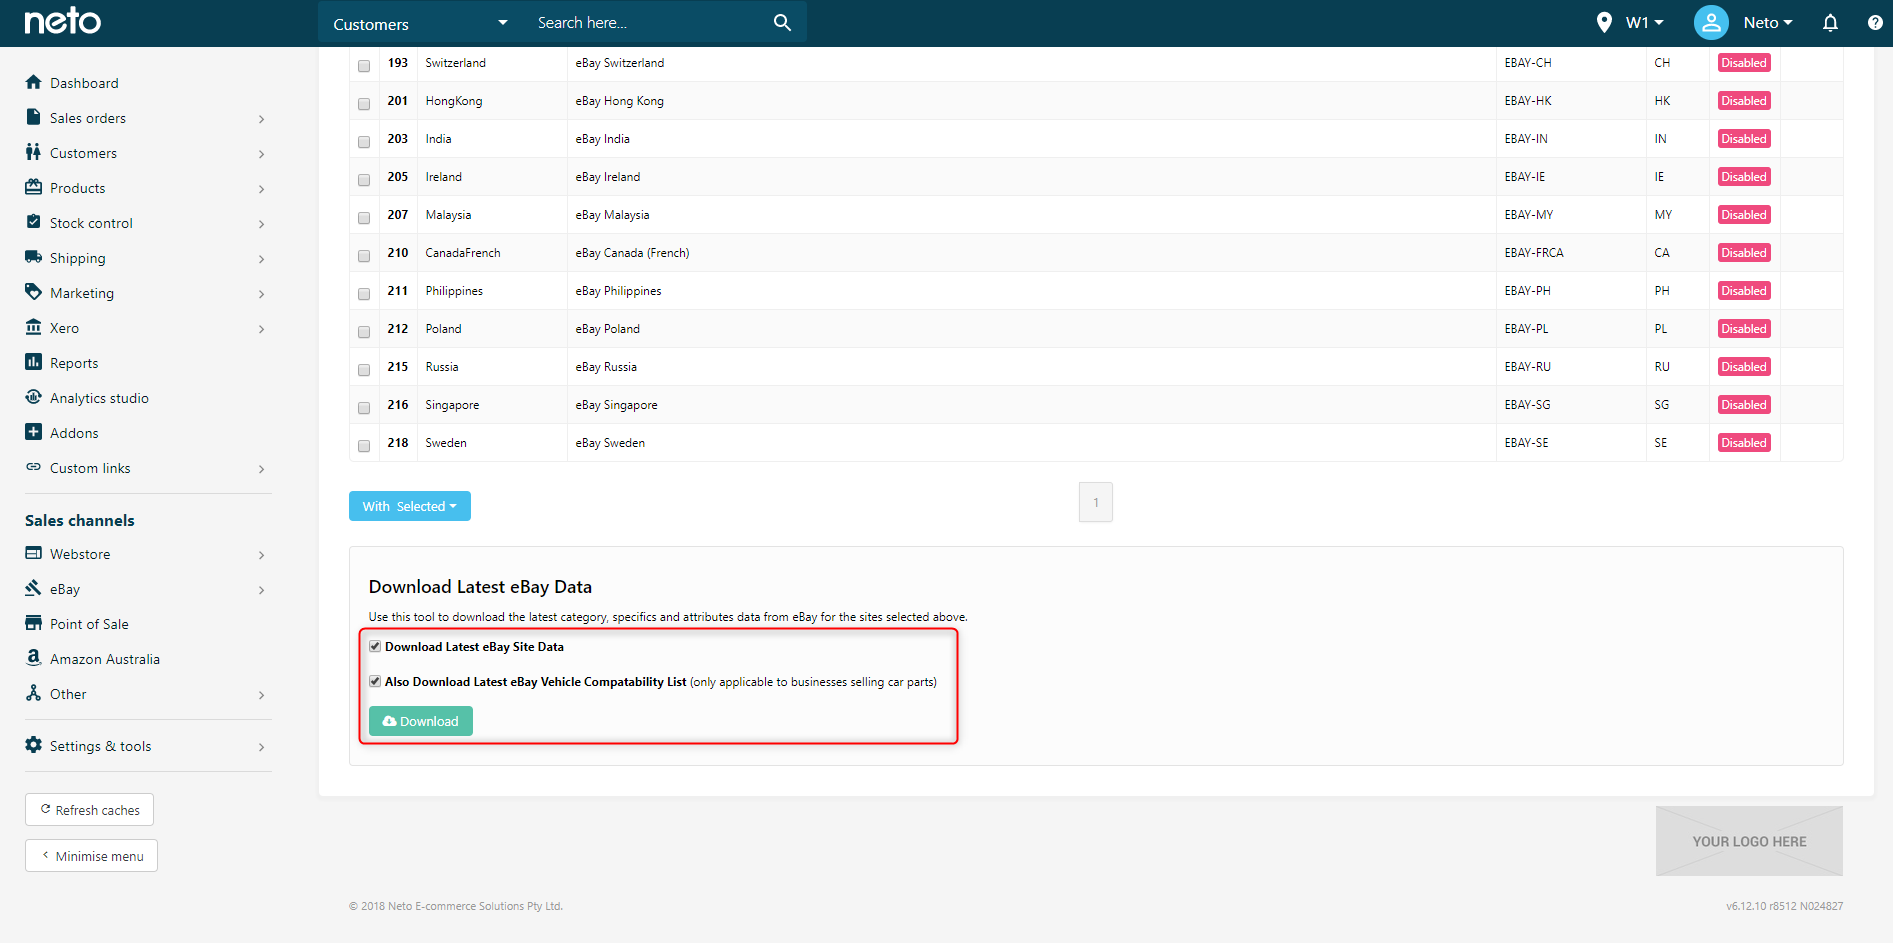Open the With Selected dropdown
This screenshot has height=943, width=1893.
[x=410, y=506]
